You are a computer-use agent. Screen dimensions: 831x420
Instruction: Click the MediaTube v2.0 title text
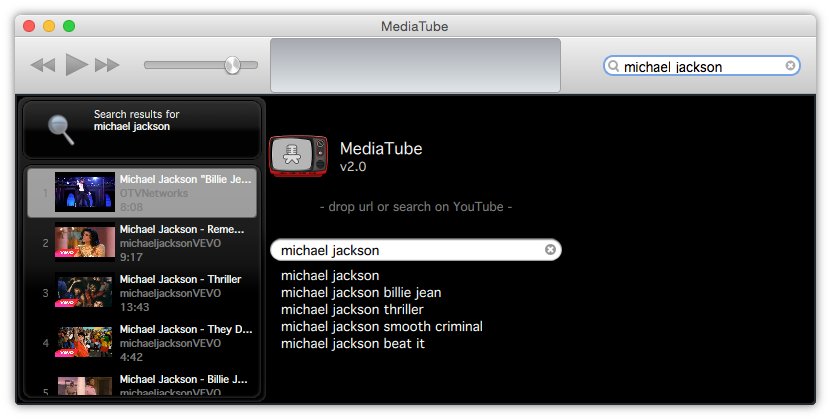pyautogui.click(x=381, y=156)
